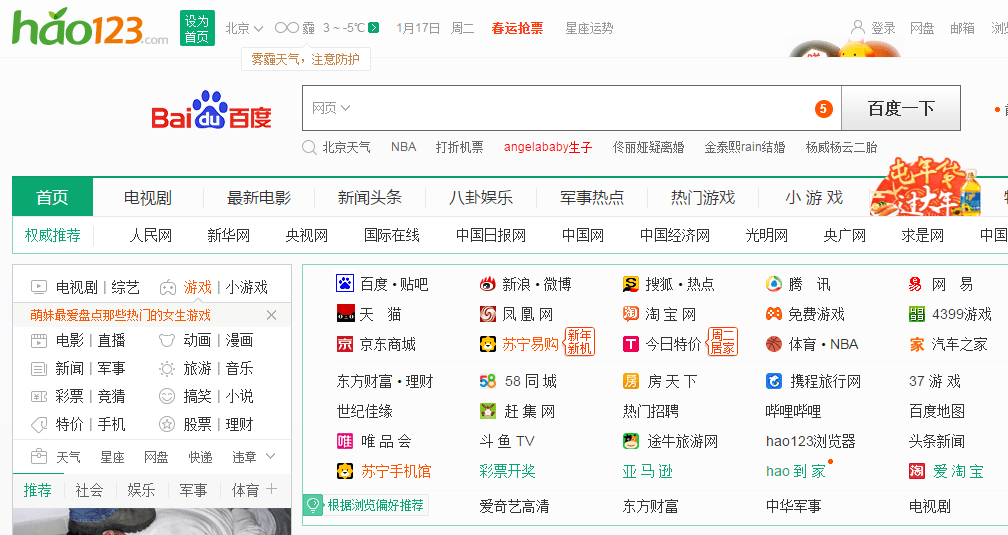Click inside the Baidu search input field
This screenshot has width=1008, height=535.
pyautogui.click(x=580, y=108)
